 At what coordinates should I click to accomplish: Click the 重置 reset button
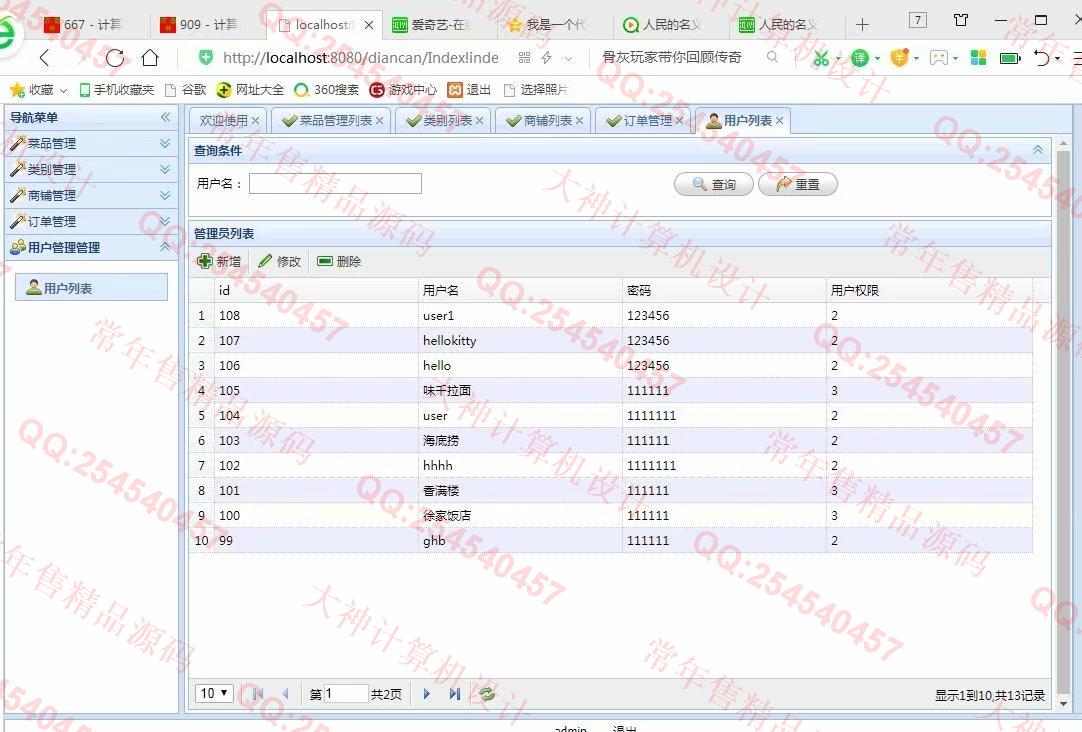click(x=798, y=184)
